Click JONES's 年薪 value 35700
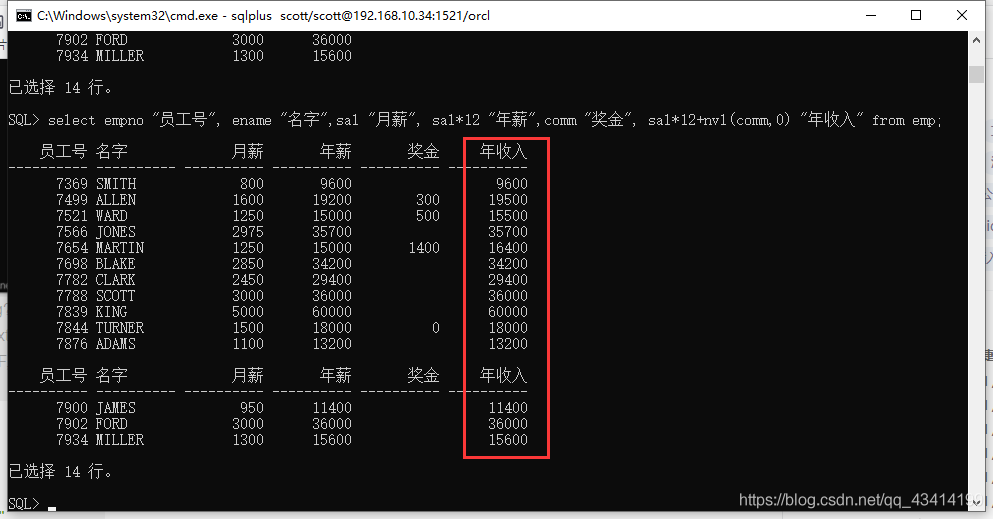993x519 pixels. coord(332,232)
